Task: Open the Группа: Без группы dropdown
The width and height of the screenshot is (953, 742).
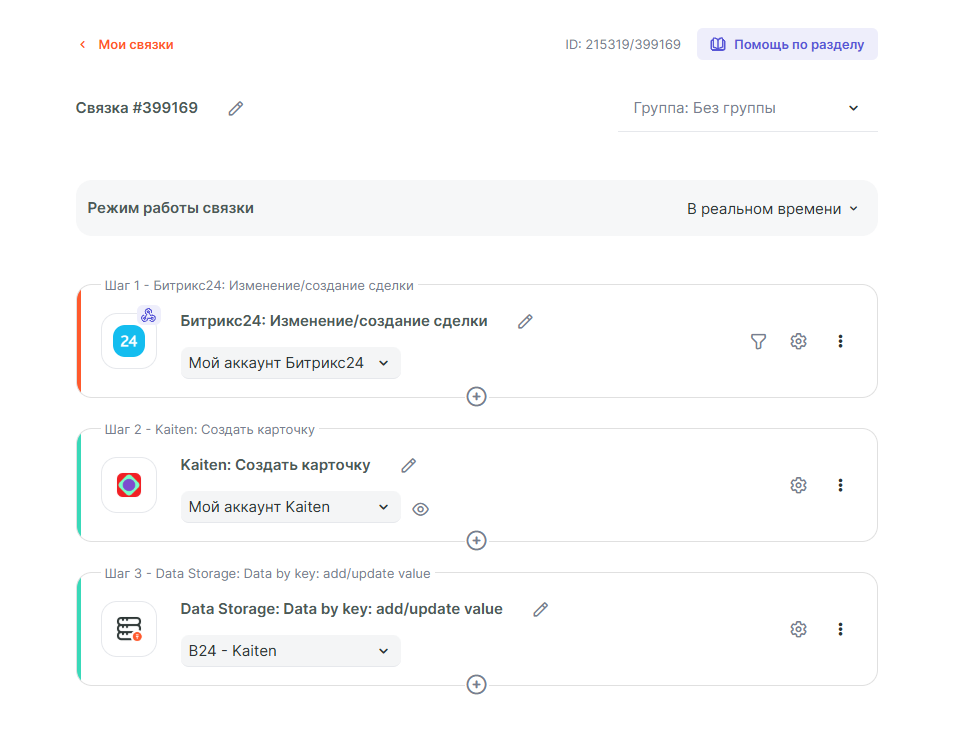Action: [746, 108]
